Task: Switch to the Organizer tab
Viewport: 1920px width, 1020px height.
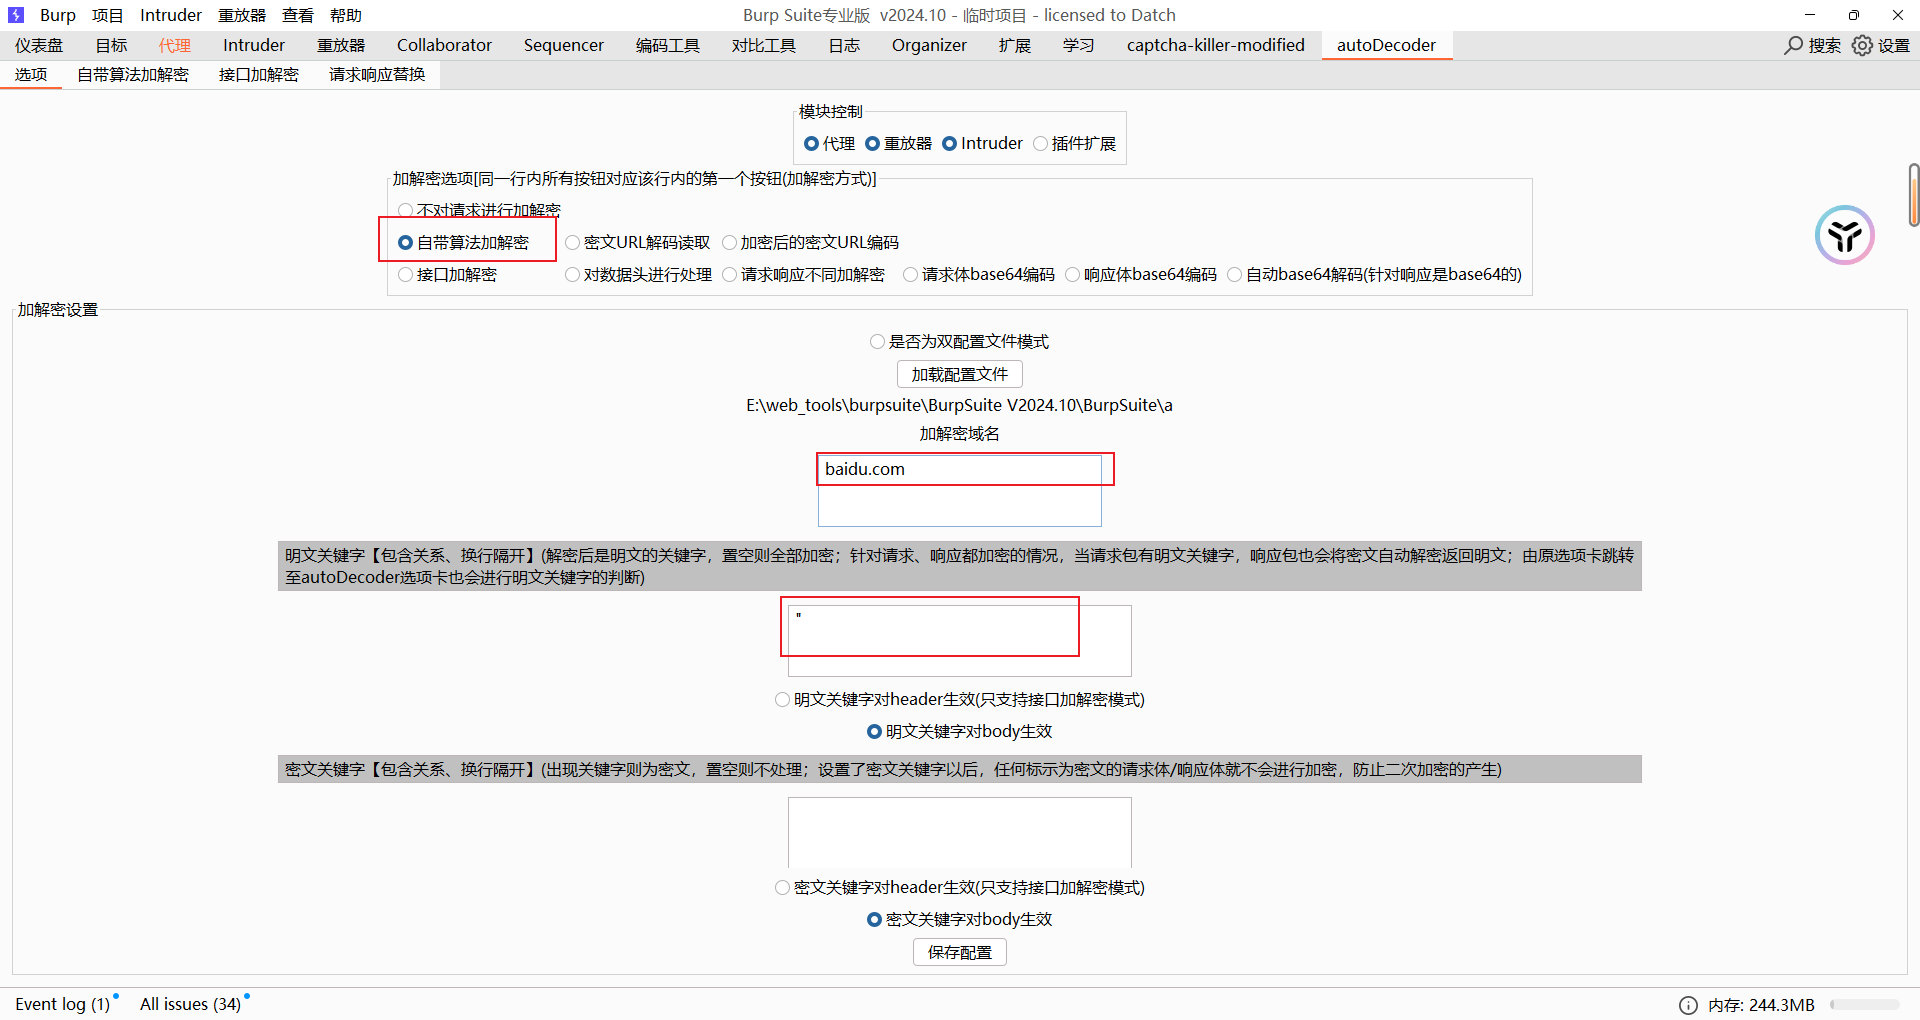Action: coord(929,45)
